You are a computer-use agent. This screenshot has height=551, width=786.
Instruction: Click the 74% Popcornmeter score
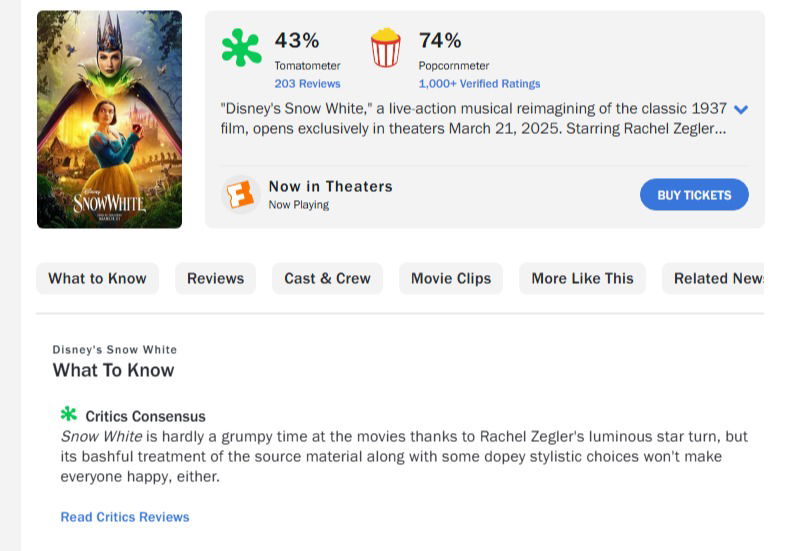[x=440, y=41]
